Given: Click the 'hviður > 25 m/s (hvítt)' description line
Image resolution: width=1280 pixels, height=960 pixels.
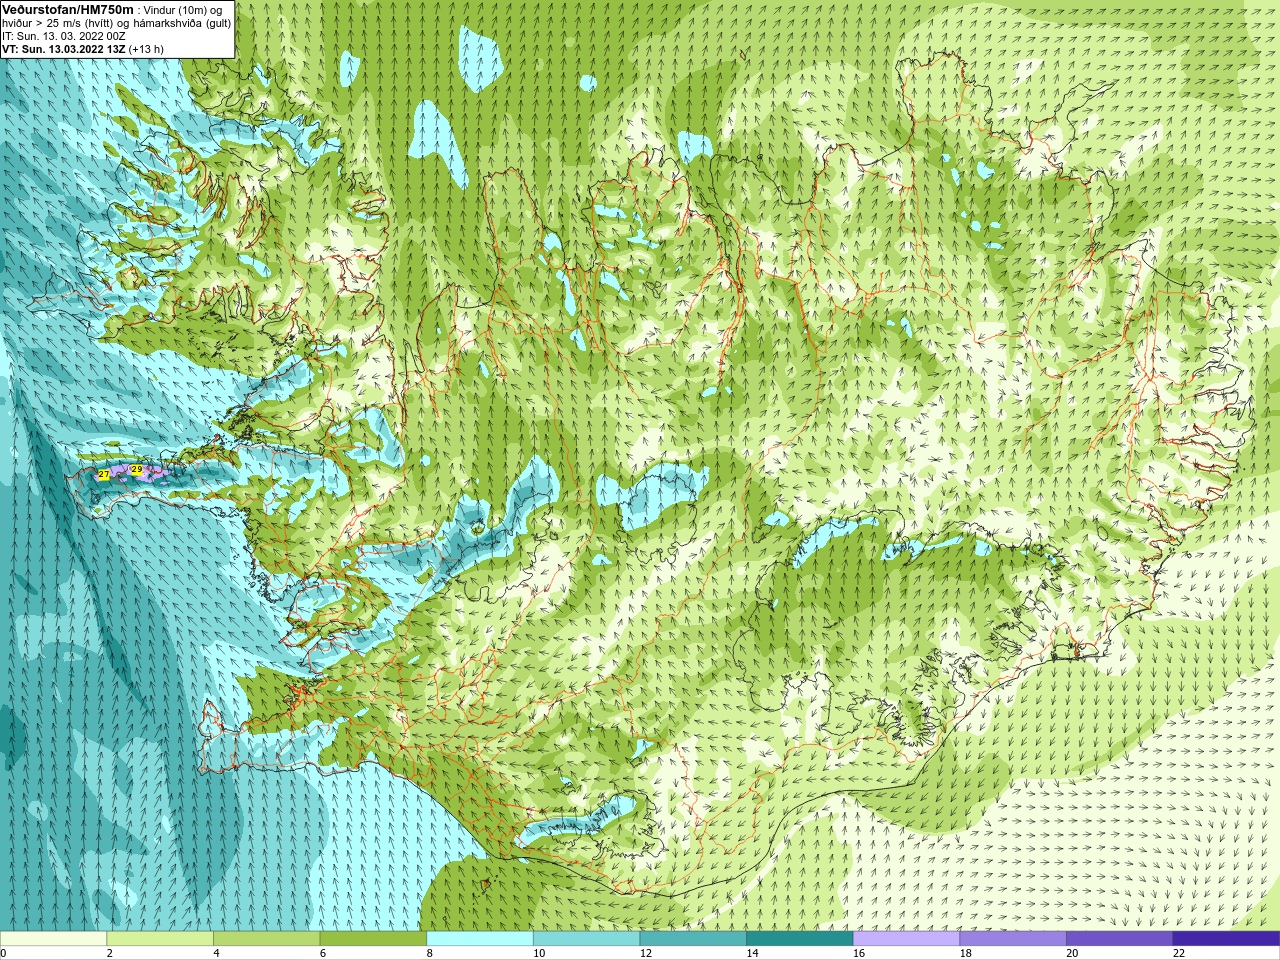Looking at the screenshot, I should point(116,23).
